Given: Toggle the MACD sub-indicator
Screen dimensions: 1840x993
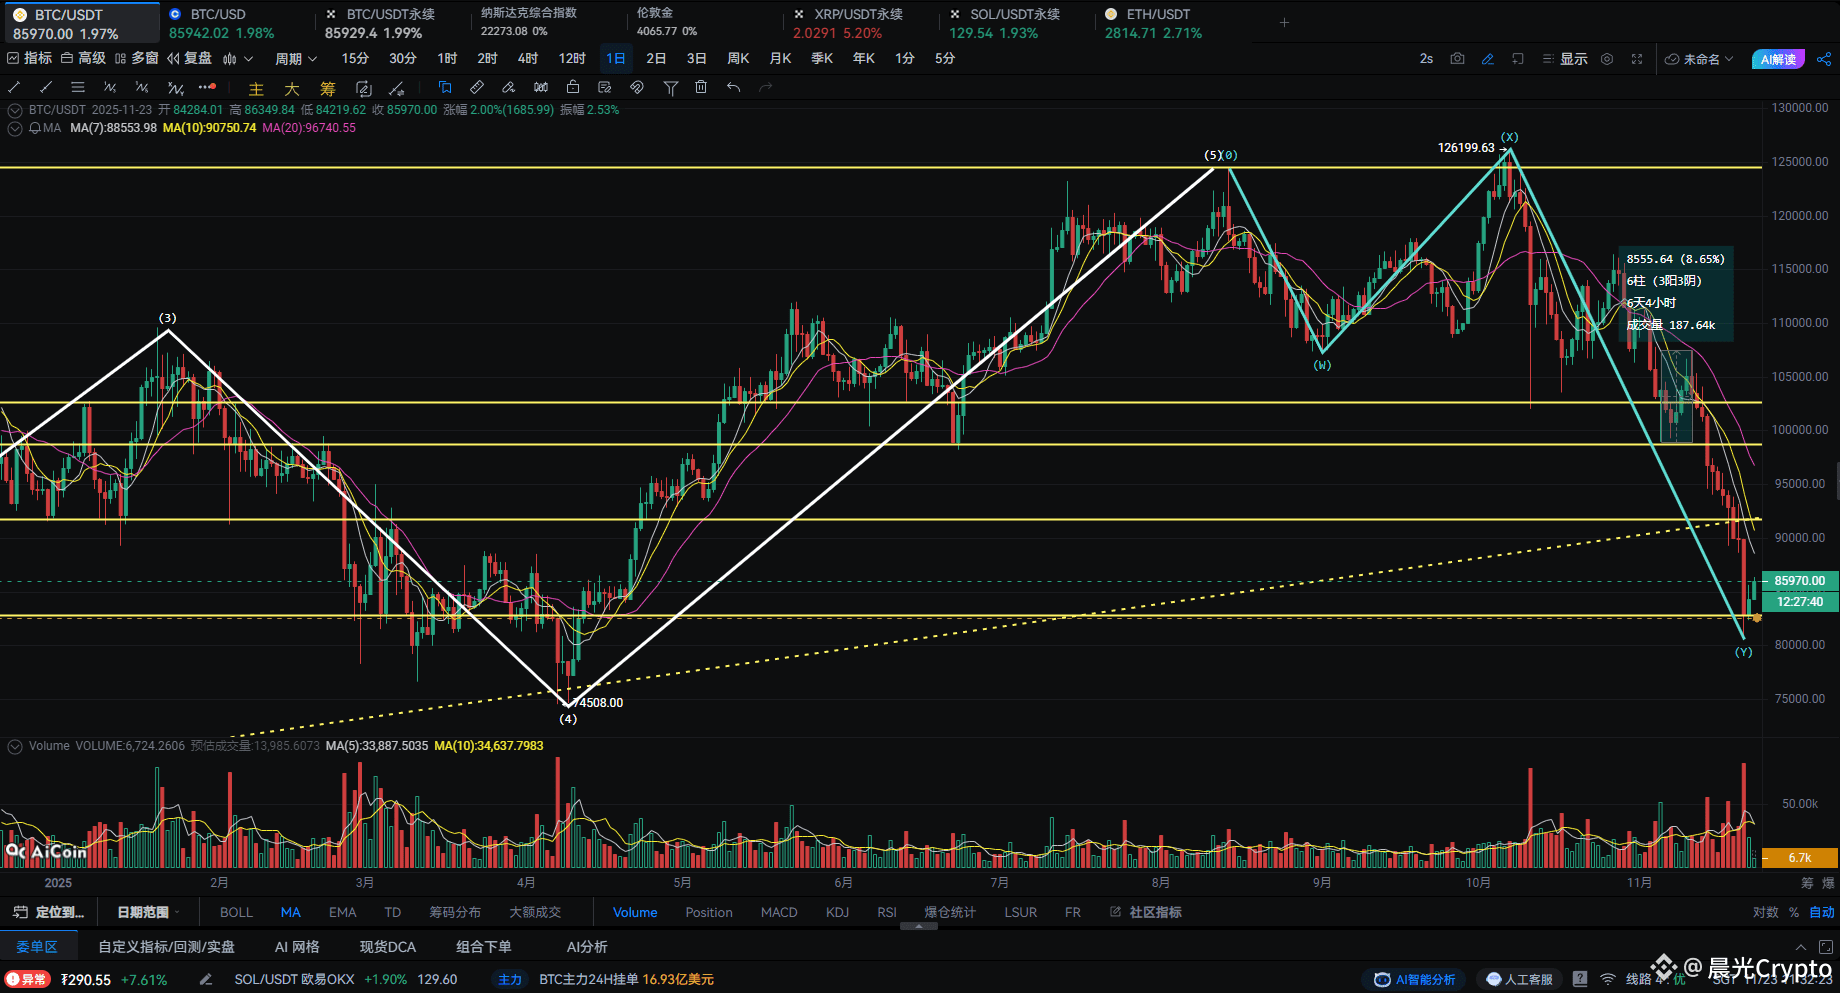Looking at the screenshot, I should (779, 912).
